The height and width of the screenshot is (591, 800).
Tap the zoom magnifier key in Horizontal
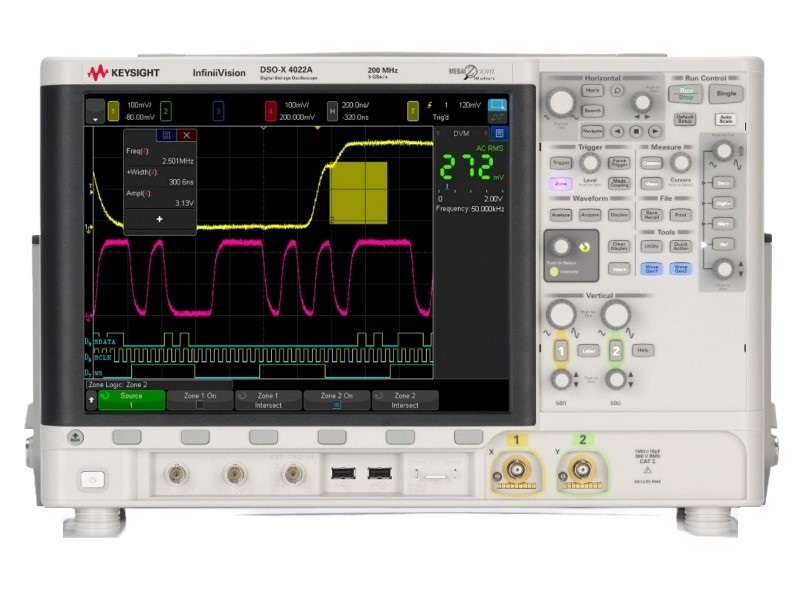tap(618, 91)
